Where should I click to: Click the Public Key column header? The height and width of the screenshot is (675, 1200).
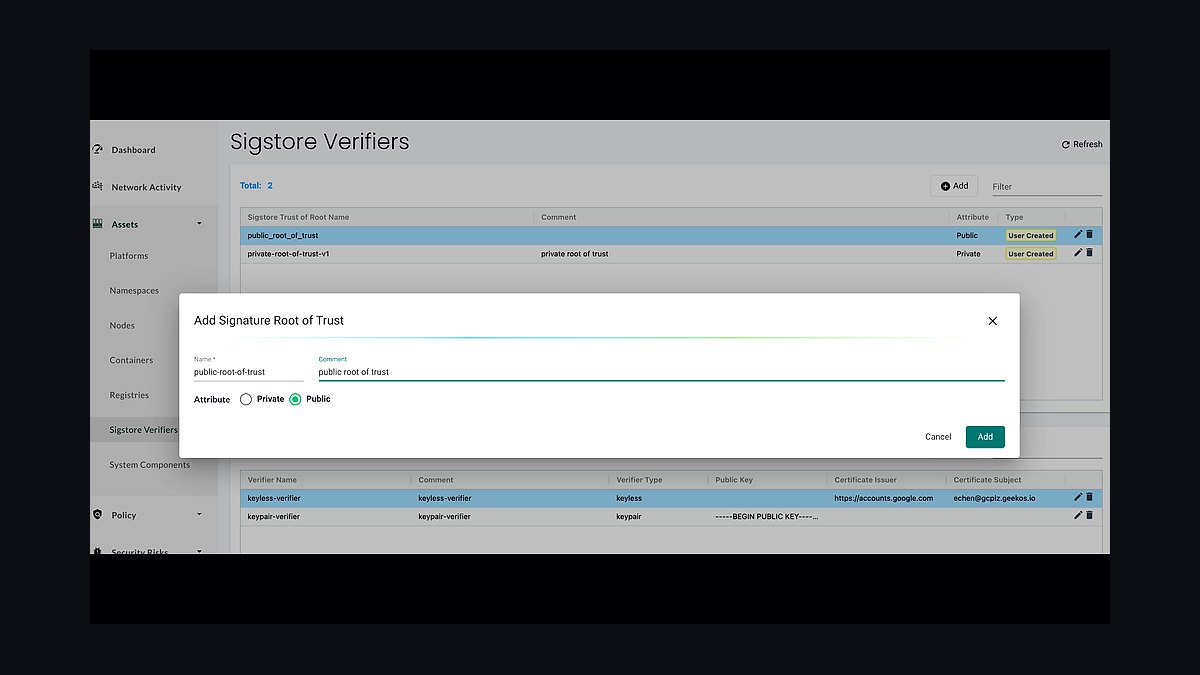click(734, 480)
